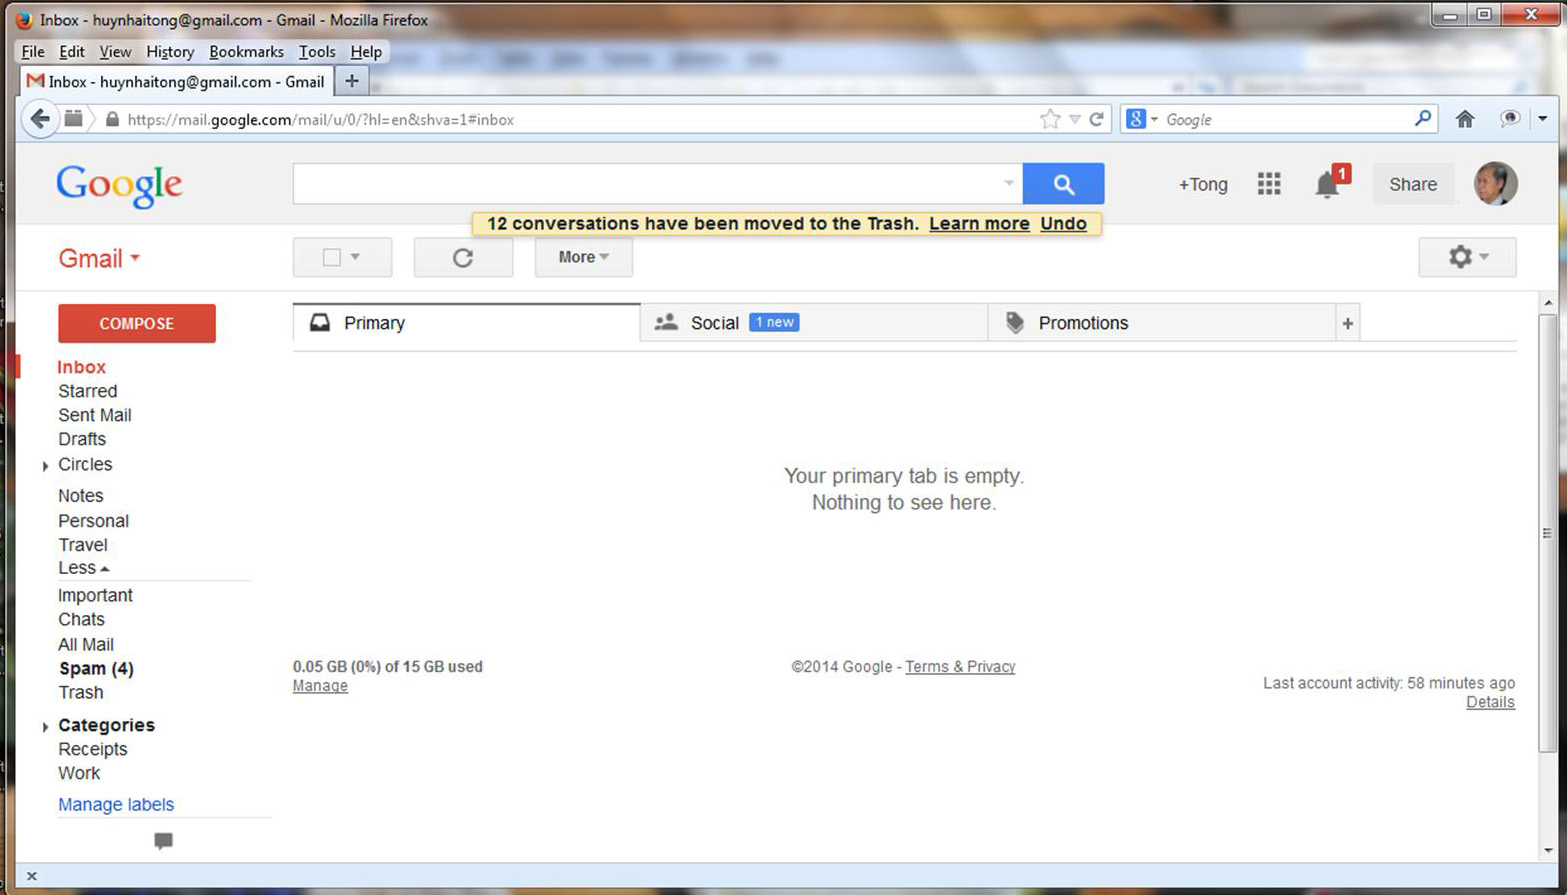
Task: Open the Google apps grid icon
Action: (1268, 184)
